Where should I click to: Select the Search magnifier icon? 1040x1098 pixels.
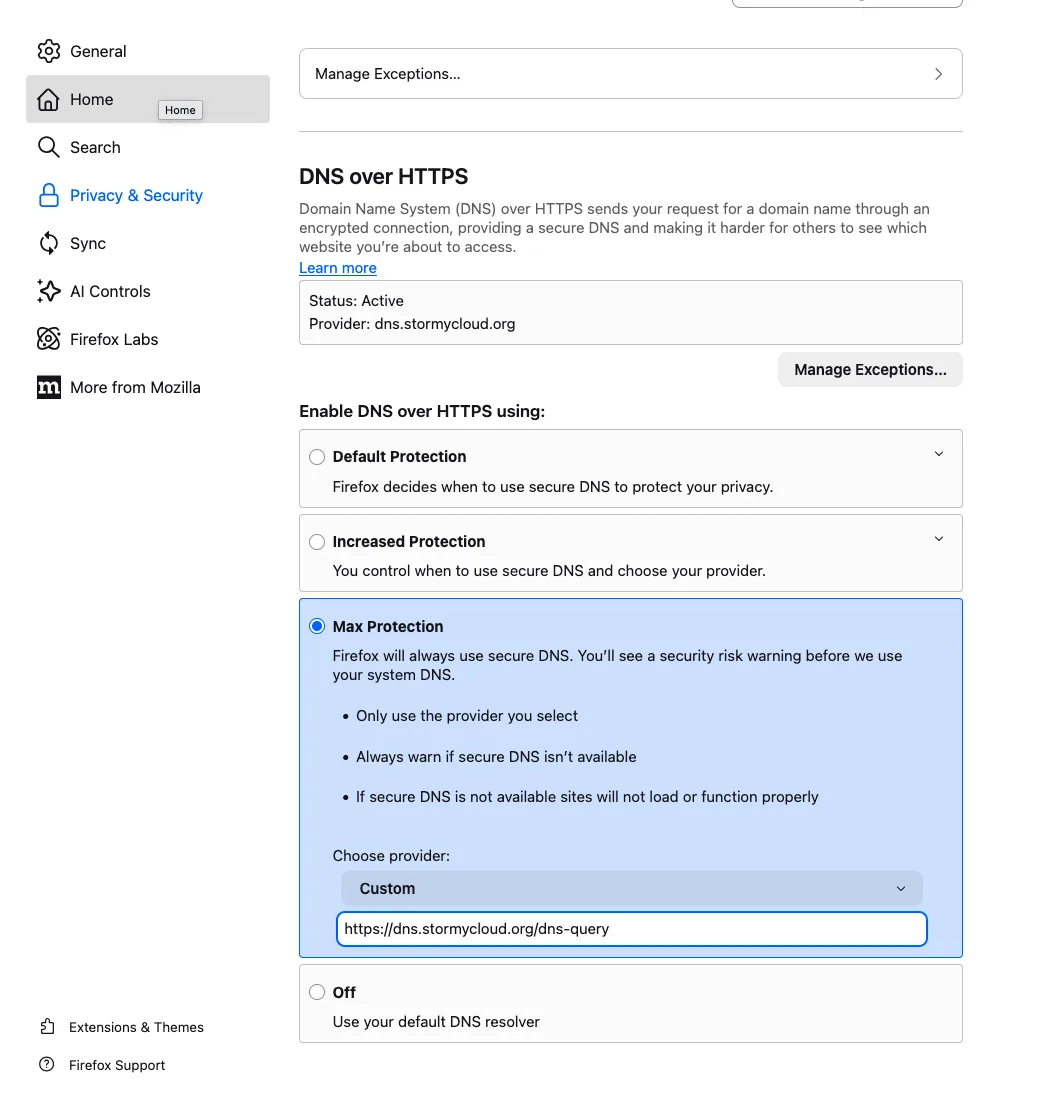tap(48, 147)
